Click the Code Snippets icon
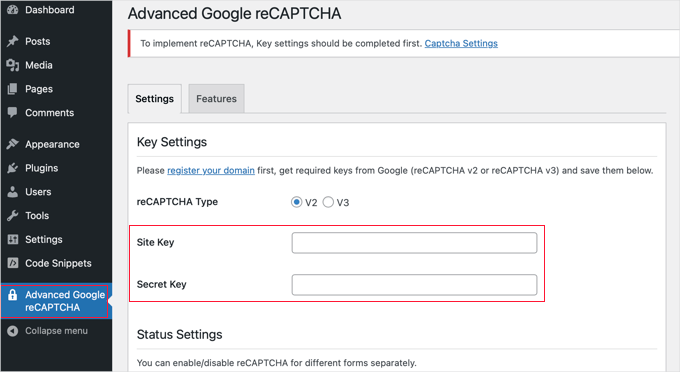The width and height of the screenshot is (680, 372). [x=13, y=263]
